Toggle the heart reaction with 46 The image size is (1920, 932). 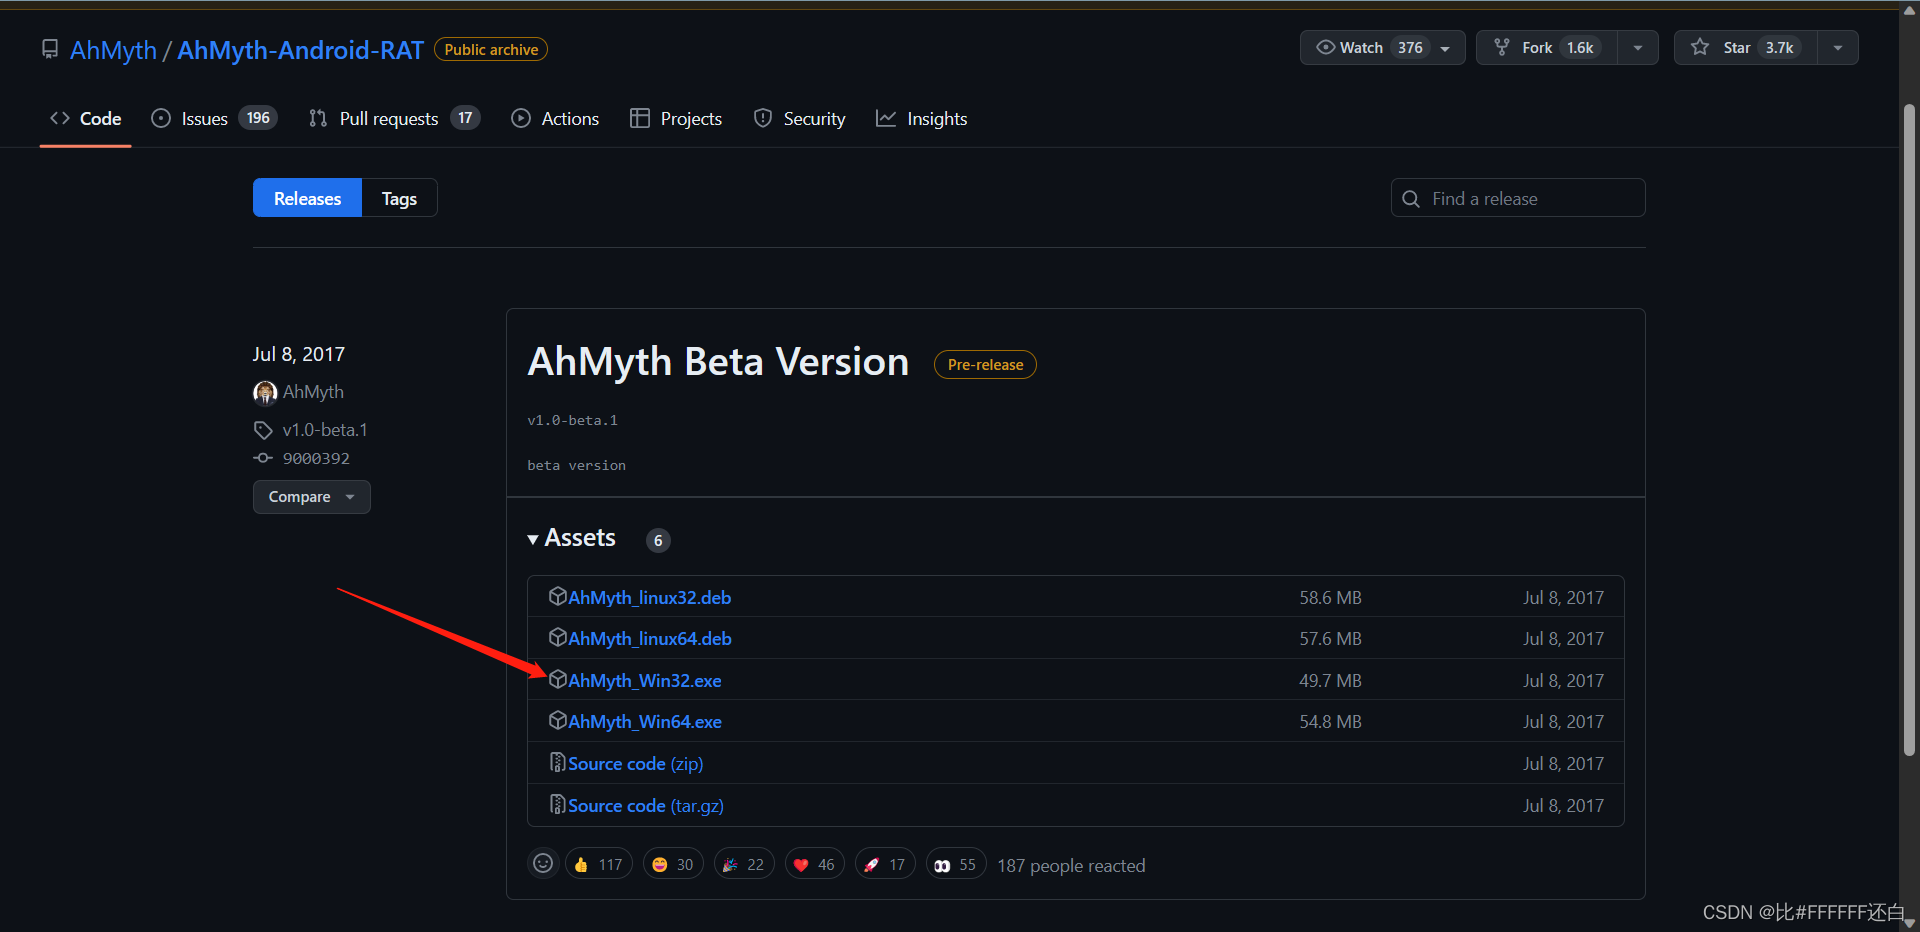(815, 865)
